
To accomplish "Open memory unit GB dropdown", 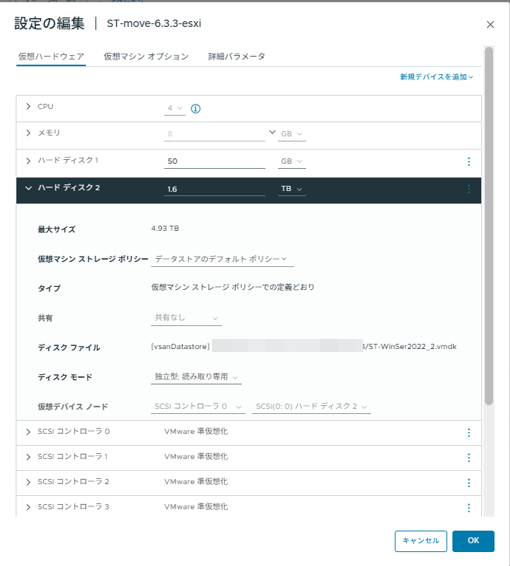I will tap(292, 134).
